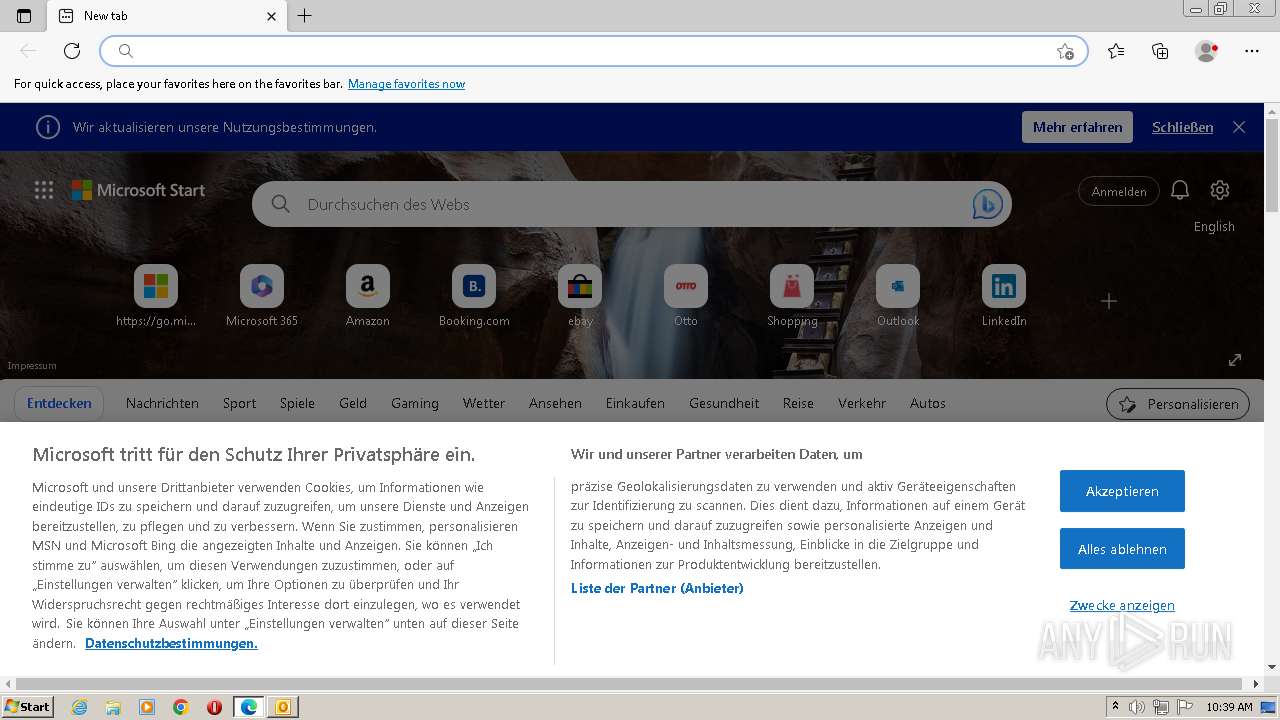Open the Otto quick link

click(x=686, y=296)
